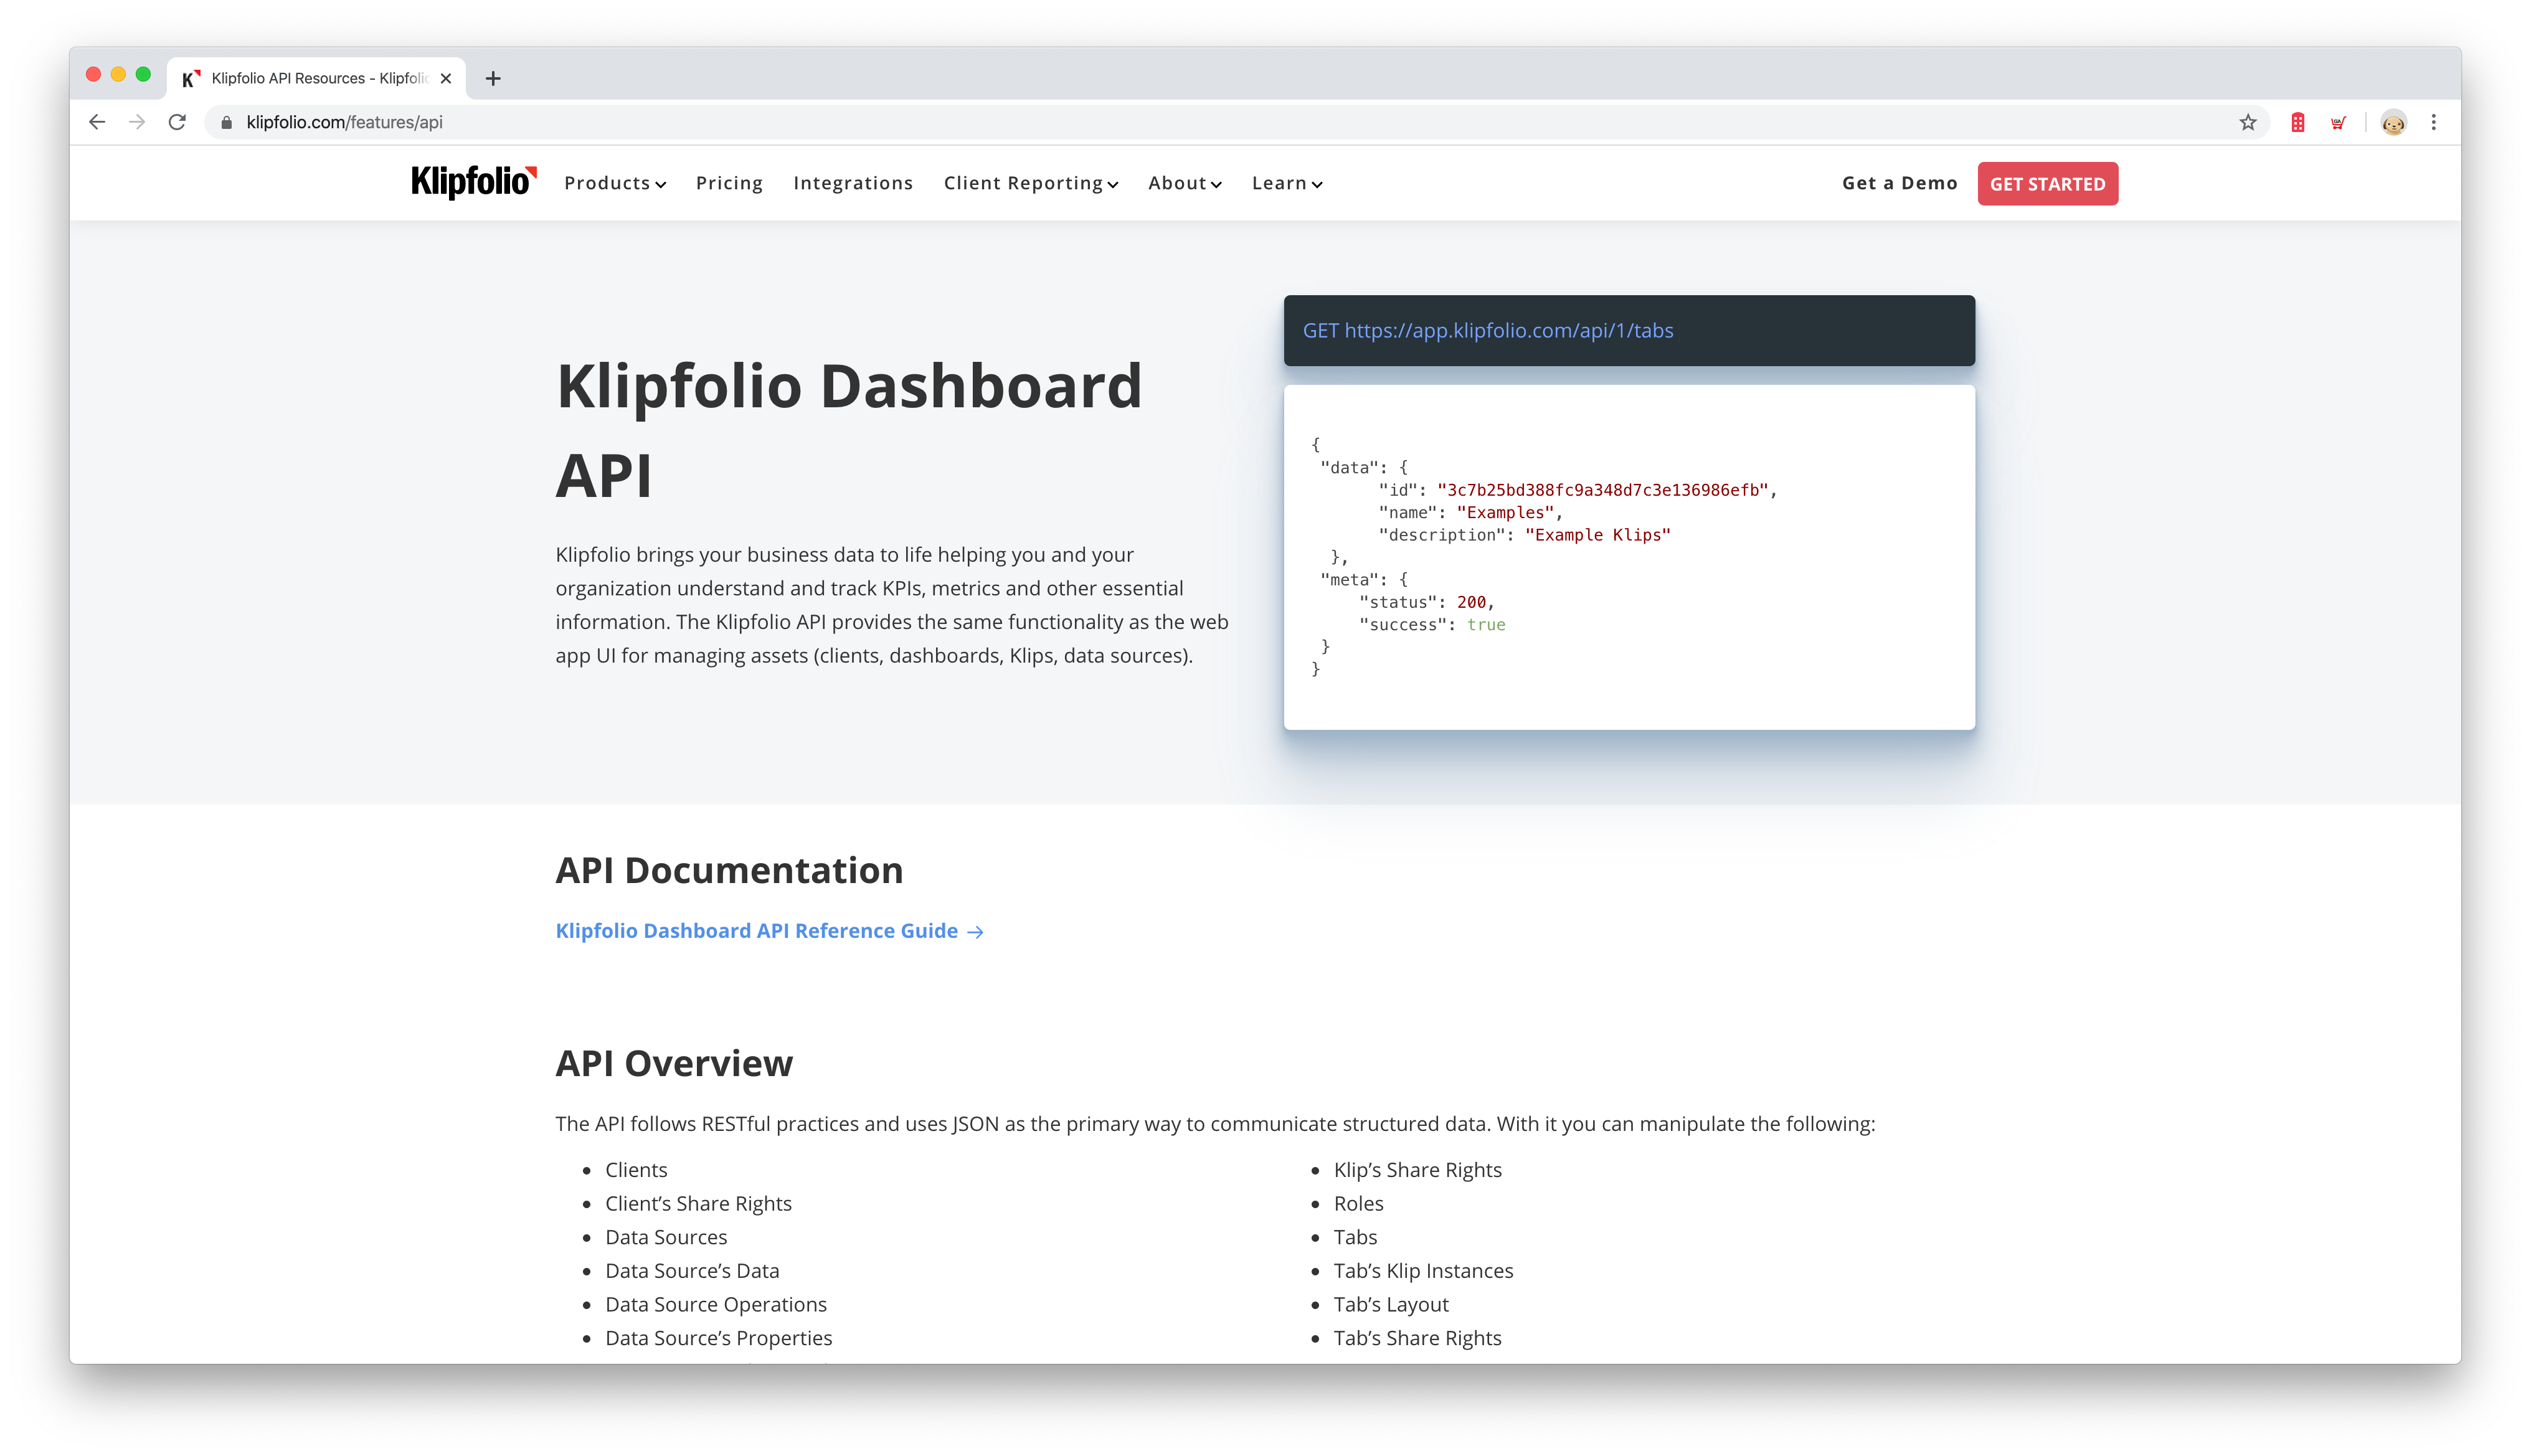The image size is (2531, 1456).
Task: Click the macOS green fullscreen window button
Action: click(x=143, y=74)
